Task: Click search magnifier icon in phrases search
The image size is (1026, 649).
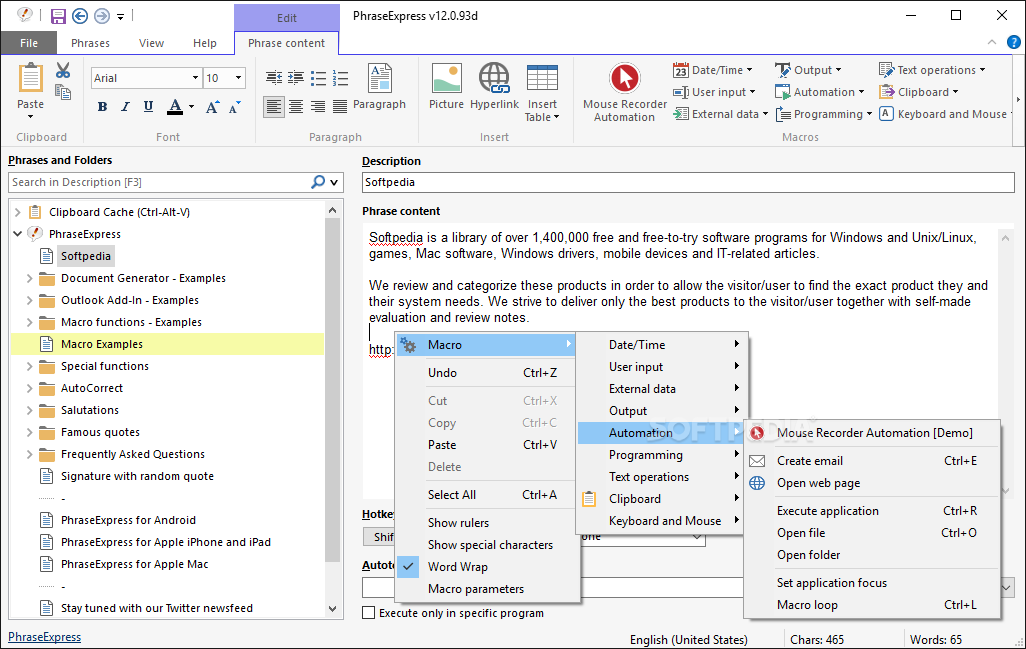Action: [318, 182]
